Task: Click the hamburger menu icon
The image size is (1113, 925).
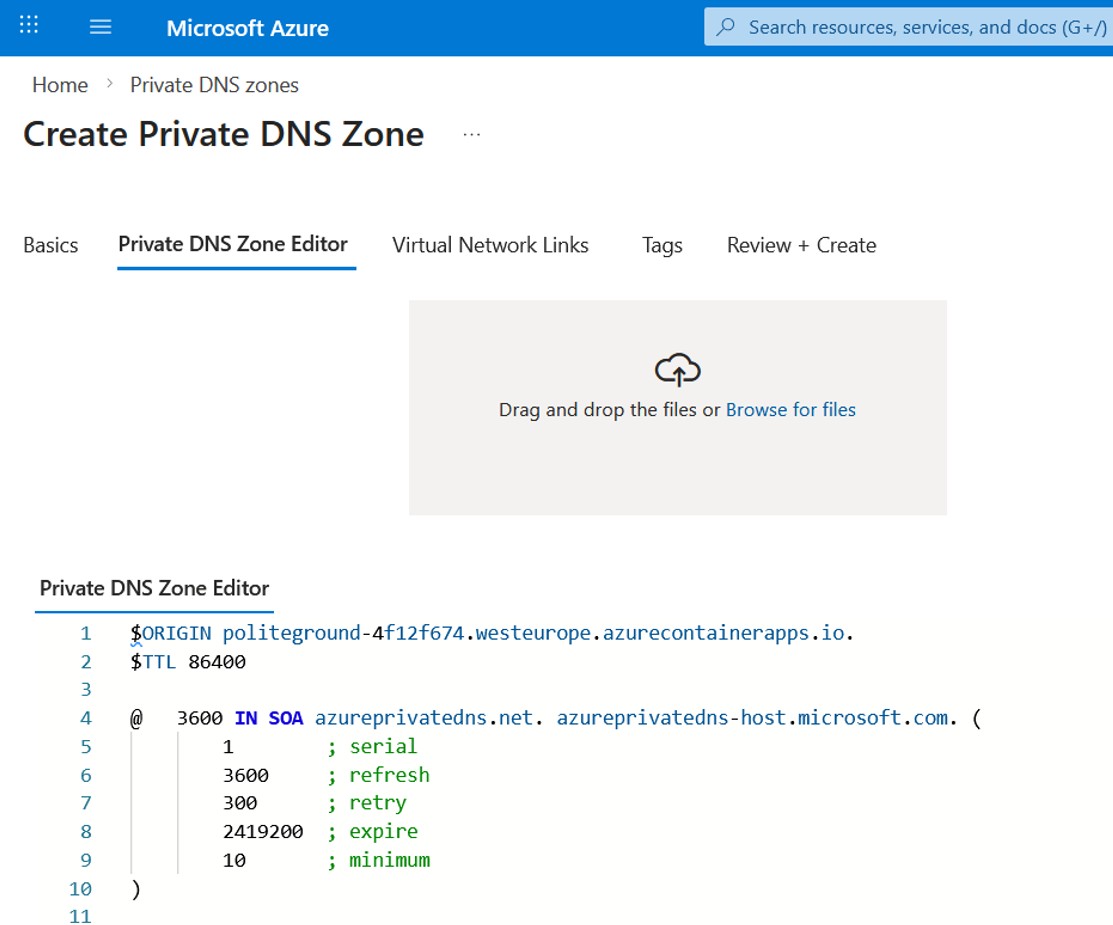Action: tap(100, 27)
